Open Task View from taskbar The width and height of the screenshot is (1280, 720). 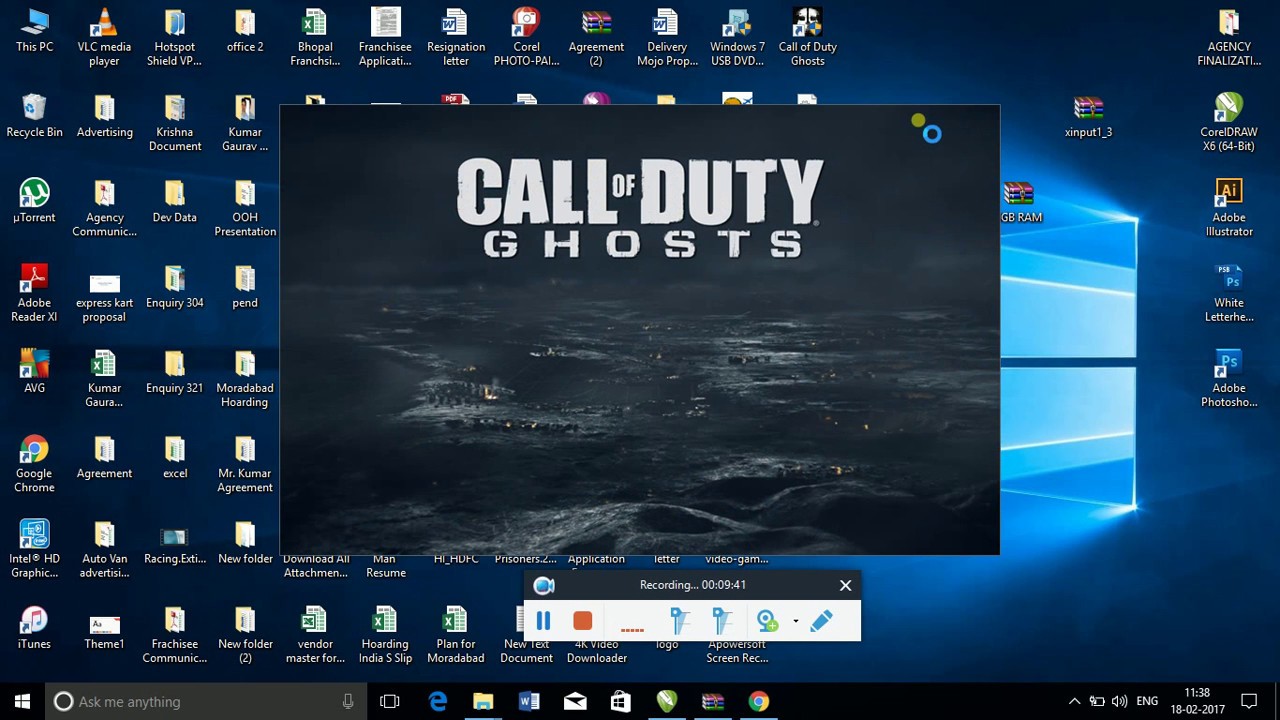click(x=390, y=701)
